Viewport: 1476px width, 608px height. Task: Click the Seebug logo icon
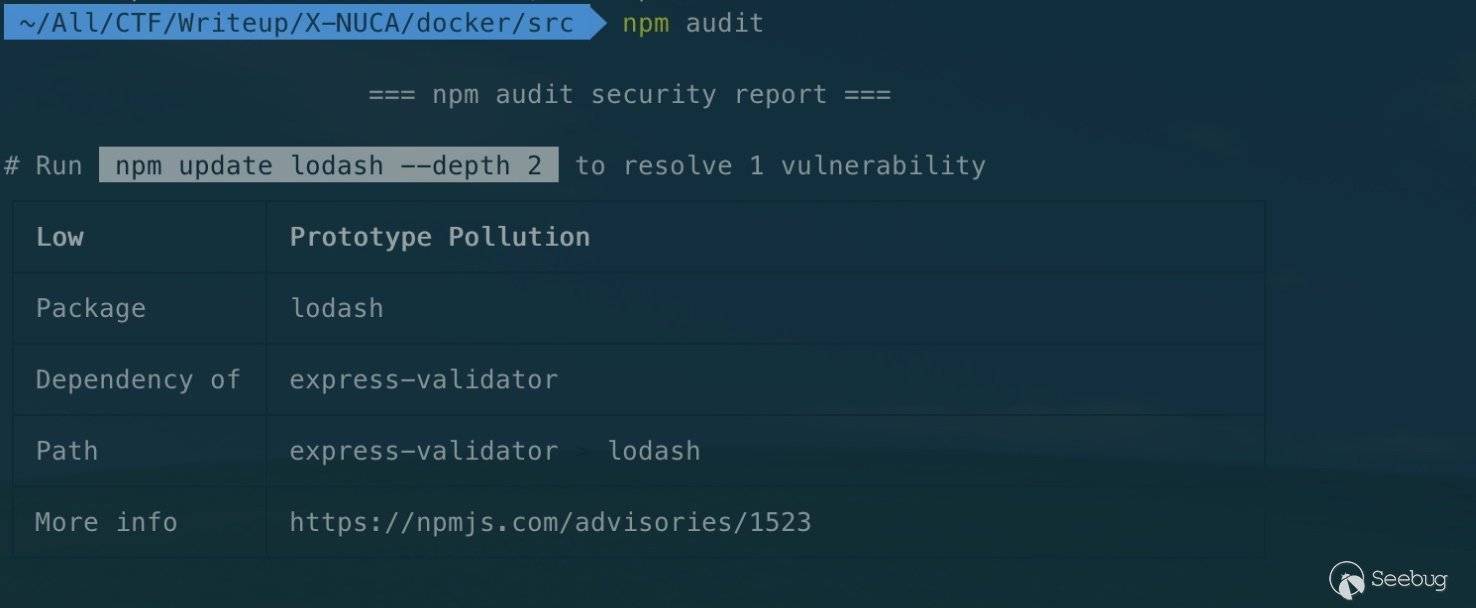[x=1347, y=579]
